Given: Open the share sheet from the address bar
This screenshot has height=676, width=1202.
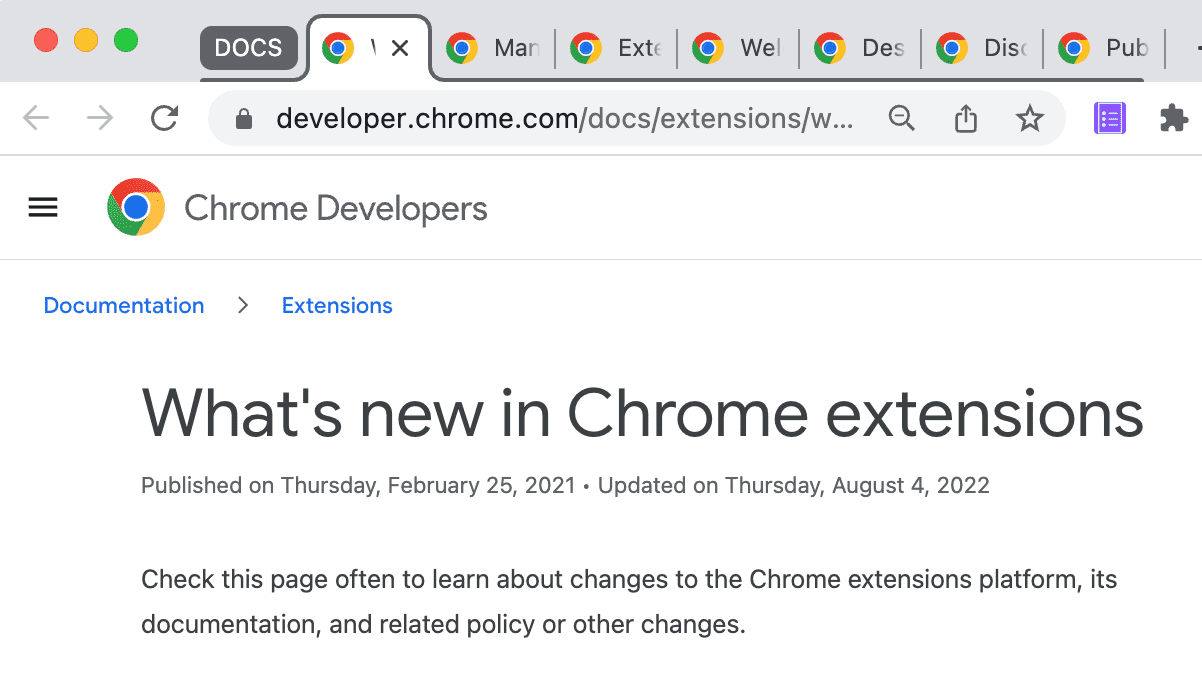Looking at the screenshot, I should coord(965,117).
